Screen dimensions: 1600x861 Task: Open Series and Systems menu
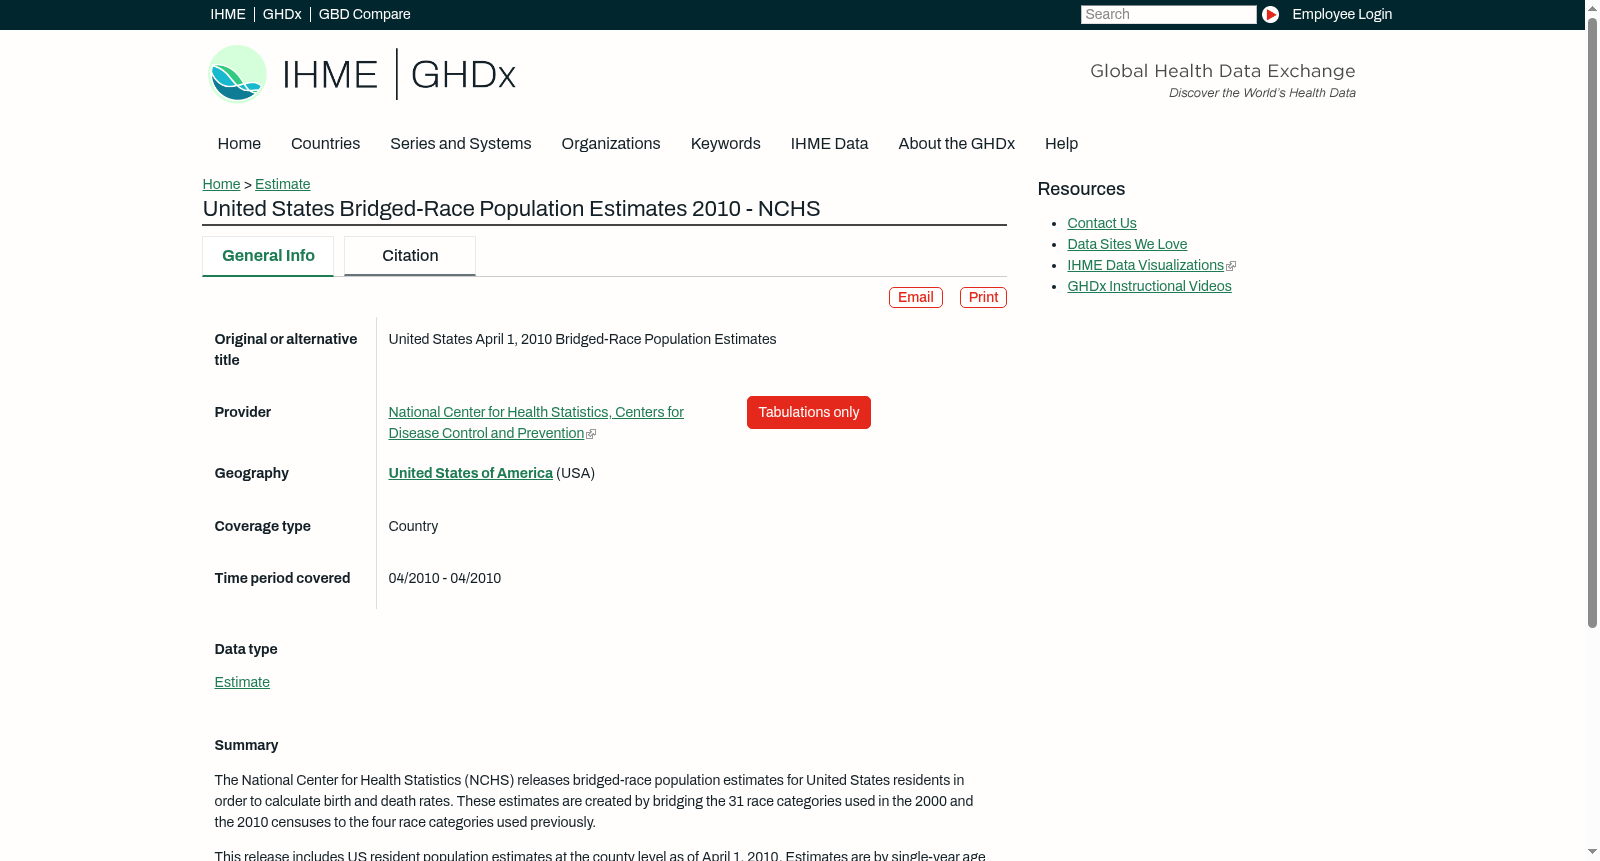point(460,144)
